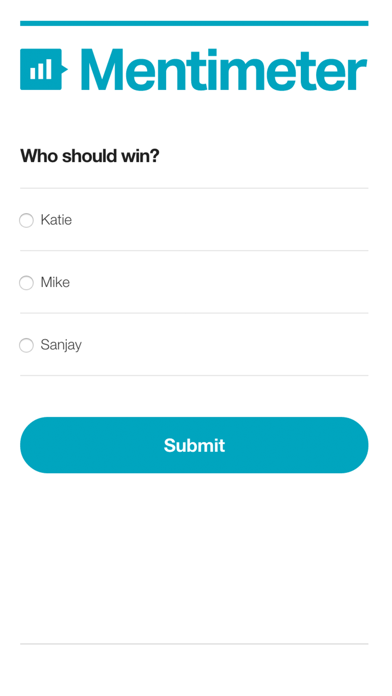Click the Sanjay option label

click(61, 345)
